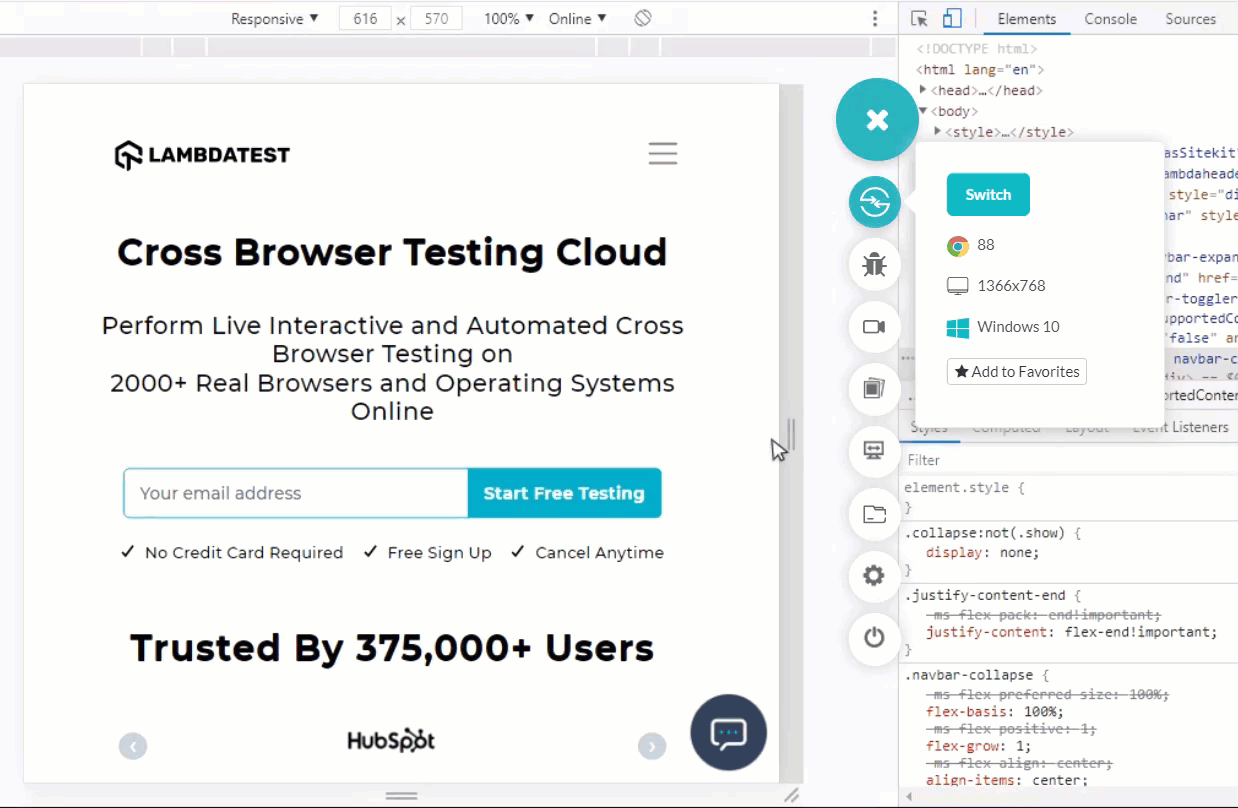Start video recording with camera icon
This screenshot has height=808, width=1238.
click(x=874, y=327)
